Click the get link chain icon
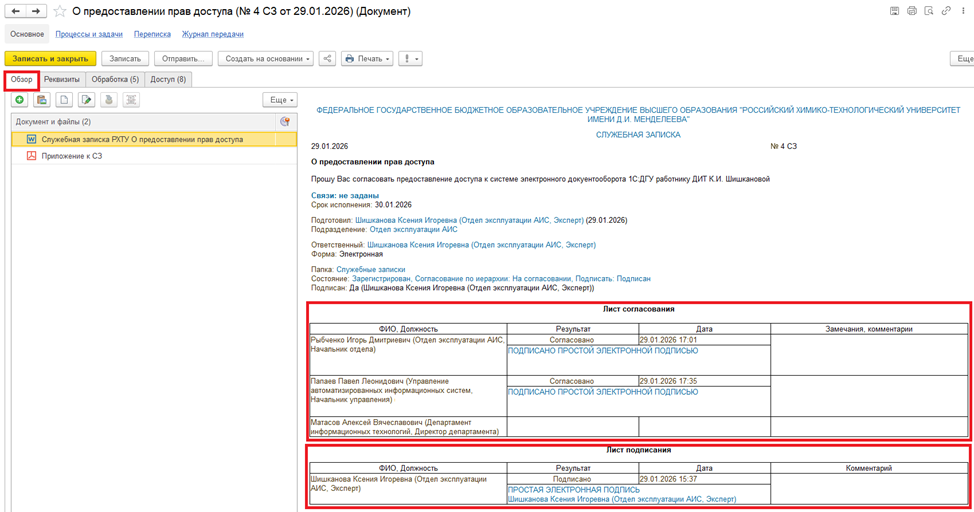 pyautogui.click(x=945, y=11)
